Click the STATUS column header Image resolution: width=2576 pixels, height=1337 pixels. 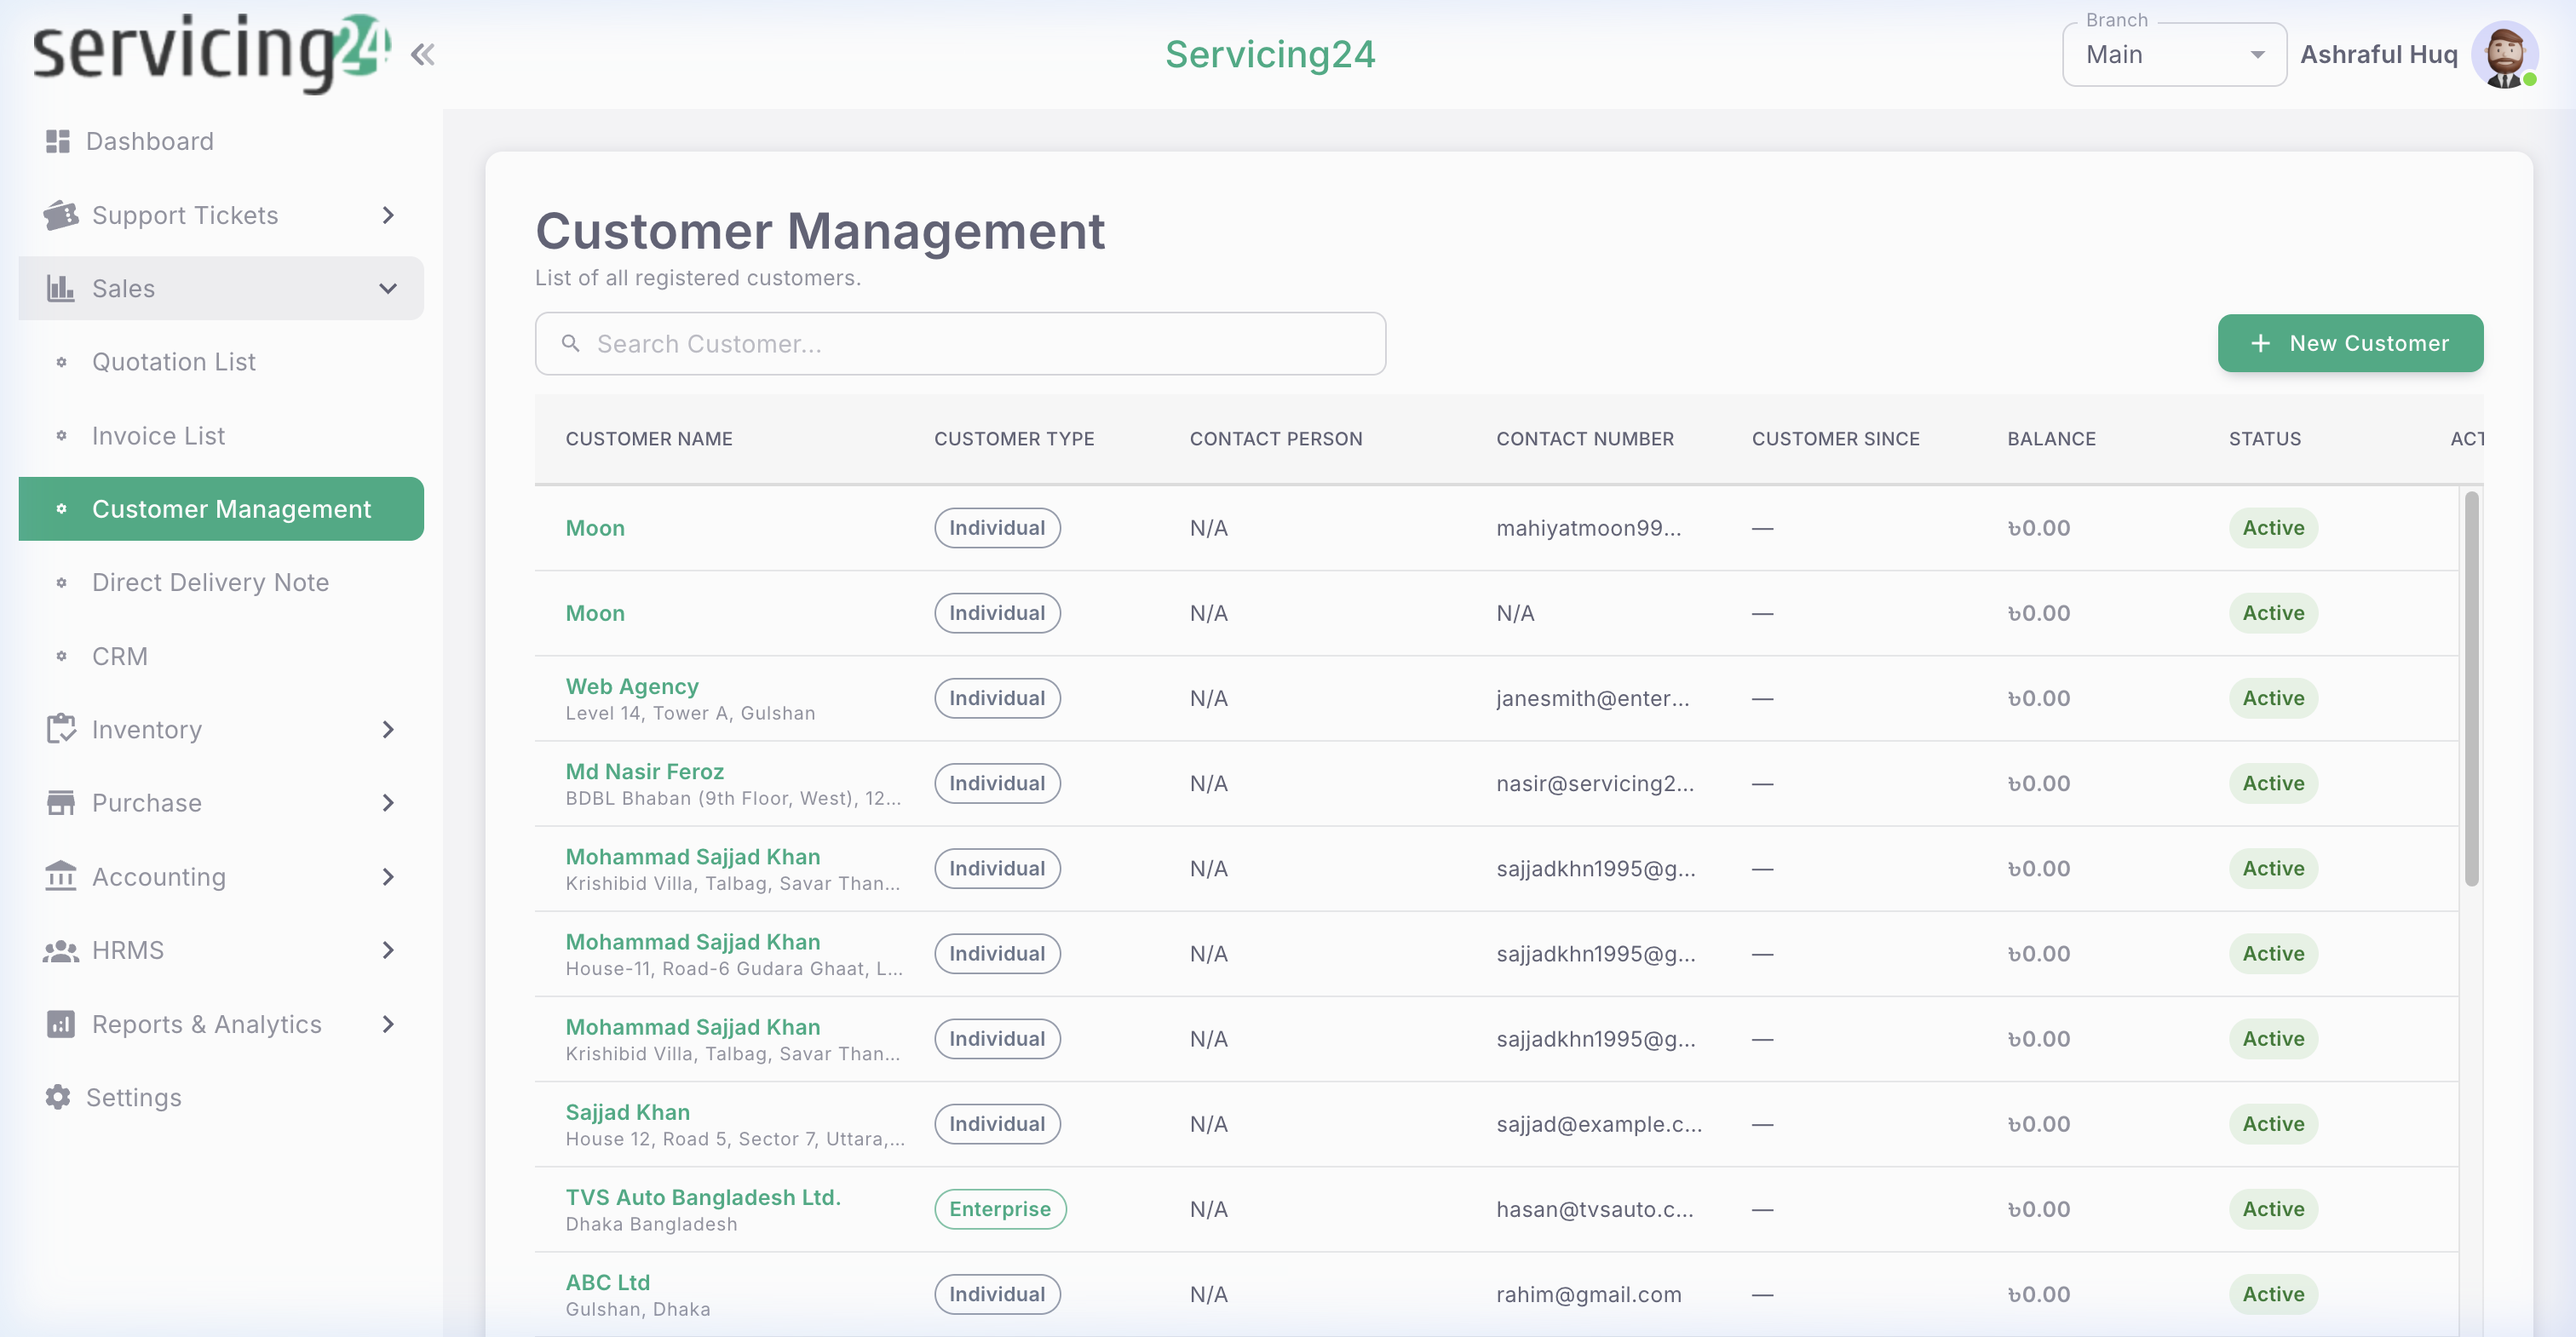2264,439
